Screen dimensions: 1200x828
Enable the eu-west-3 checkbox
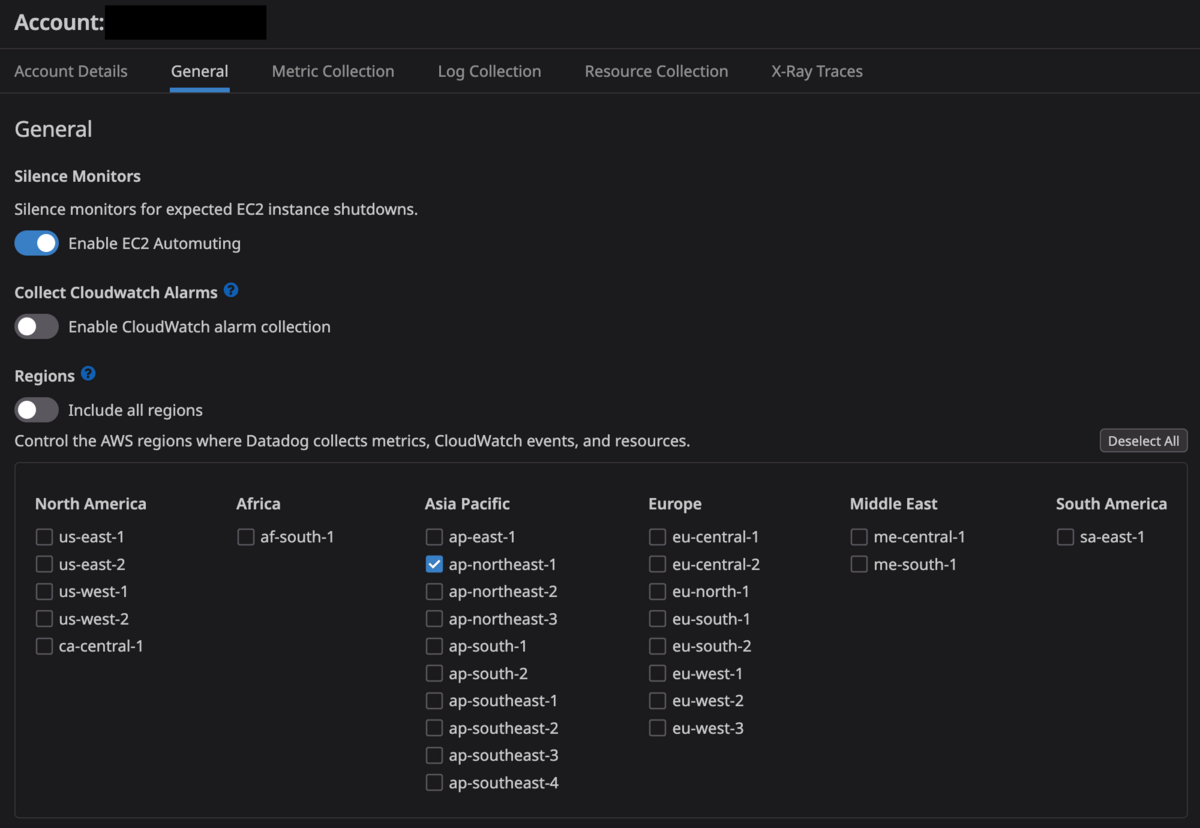tap(657, 728)
